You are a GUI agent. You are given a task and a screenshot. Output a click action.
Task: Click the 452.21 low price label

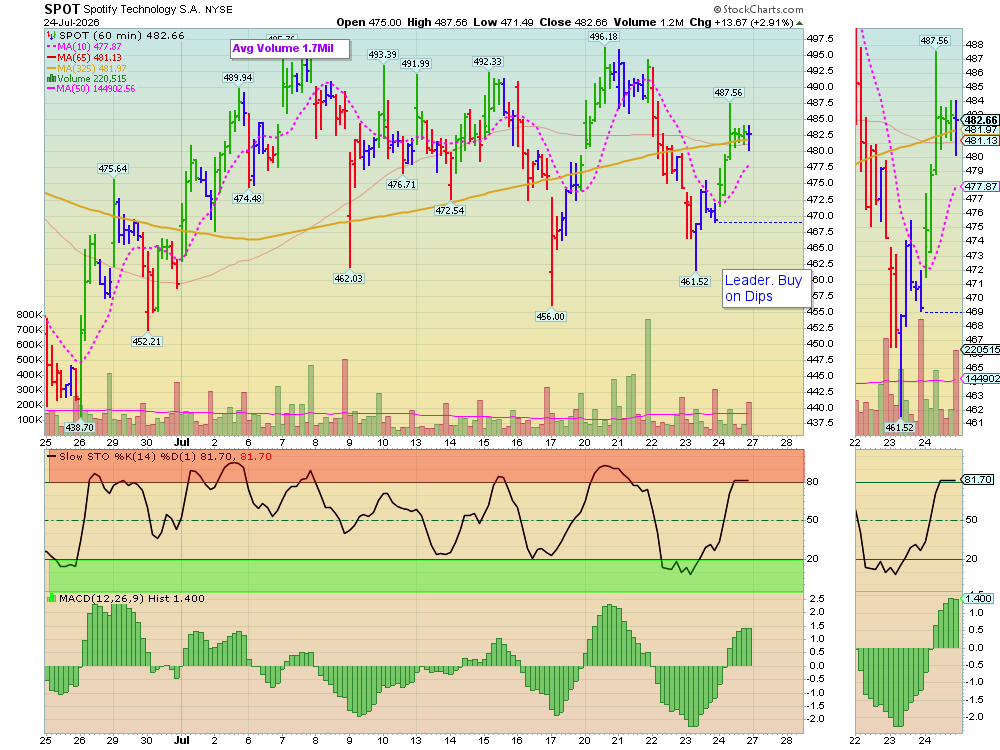click(147, 342)
